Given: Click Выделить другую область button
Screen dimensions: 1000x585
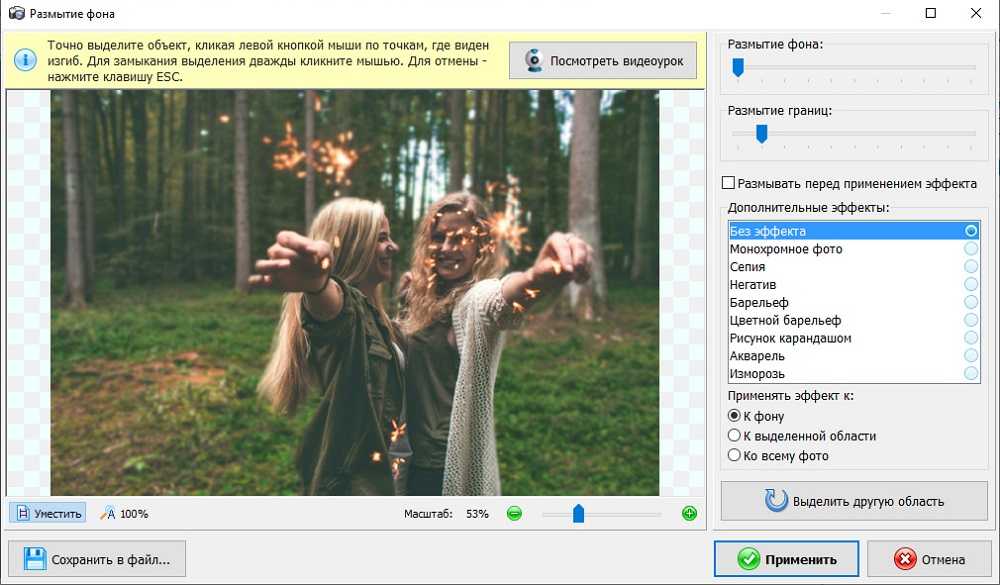Looking at the screenshot, I should tap(854, 501).
